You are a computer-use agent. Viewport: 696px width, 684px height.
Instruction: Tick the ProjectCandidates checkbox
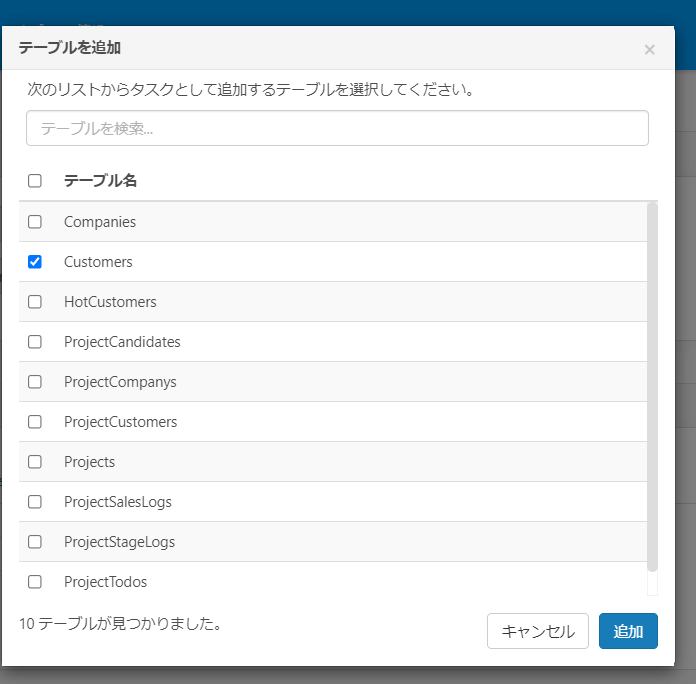35,342
